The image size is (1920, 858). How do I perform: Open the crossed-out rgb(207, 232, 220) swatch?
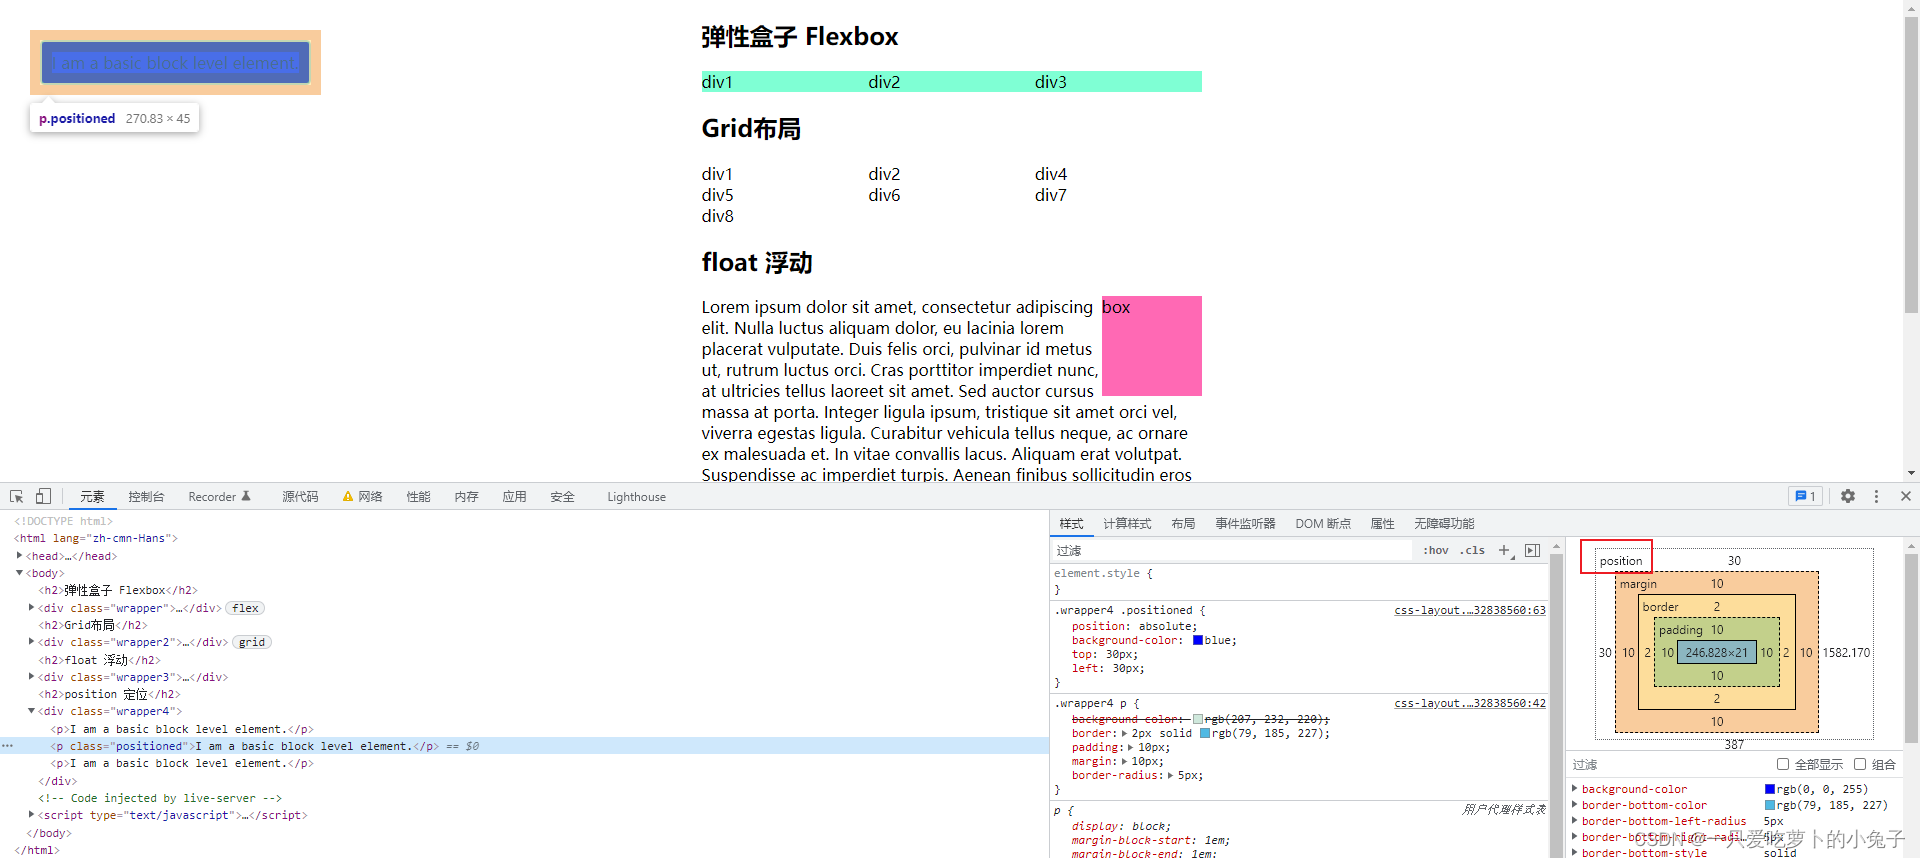pos(1197,719)
